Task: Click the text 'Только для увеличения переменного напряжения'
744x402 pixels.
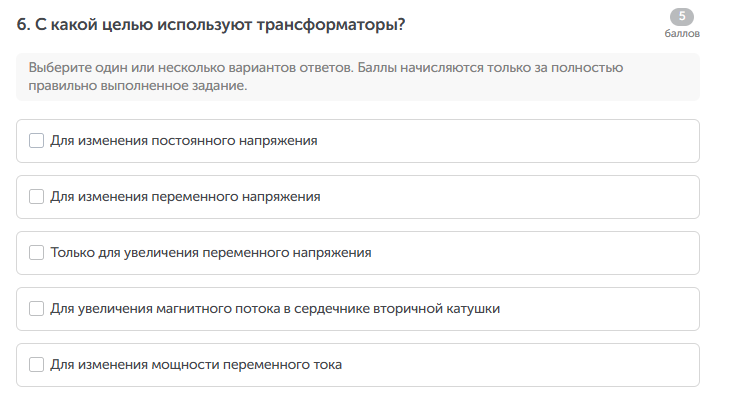Action: 211,253
